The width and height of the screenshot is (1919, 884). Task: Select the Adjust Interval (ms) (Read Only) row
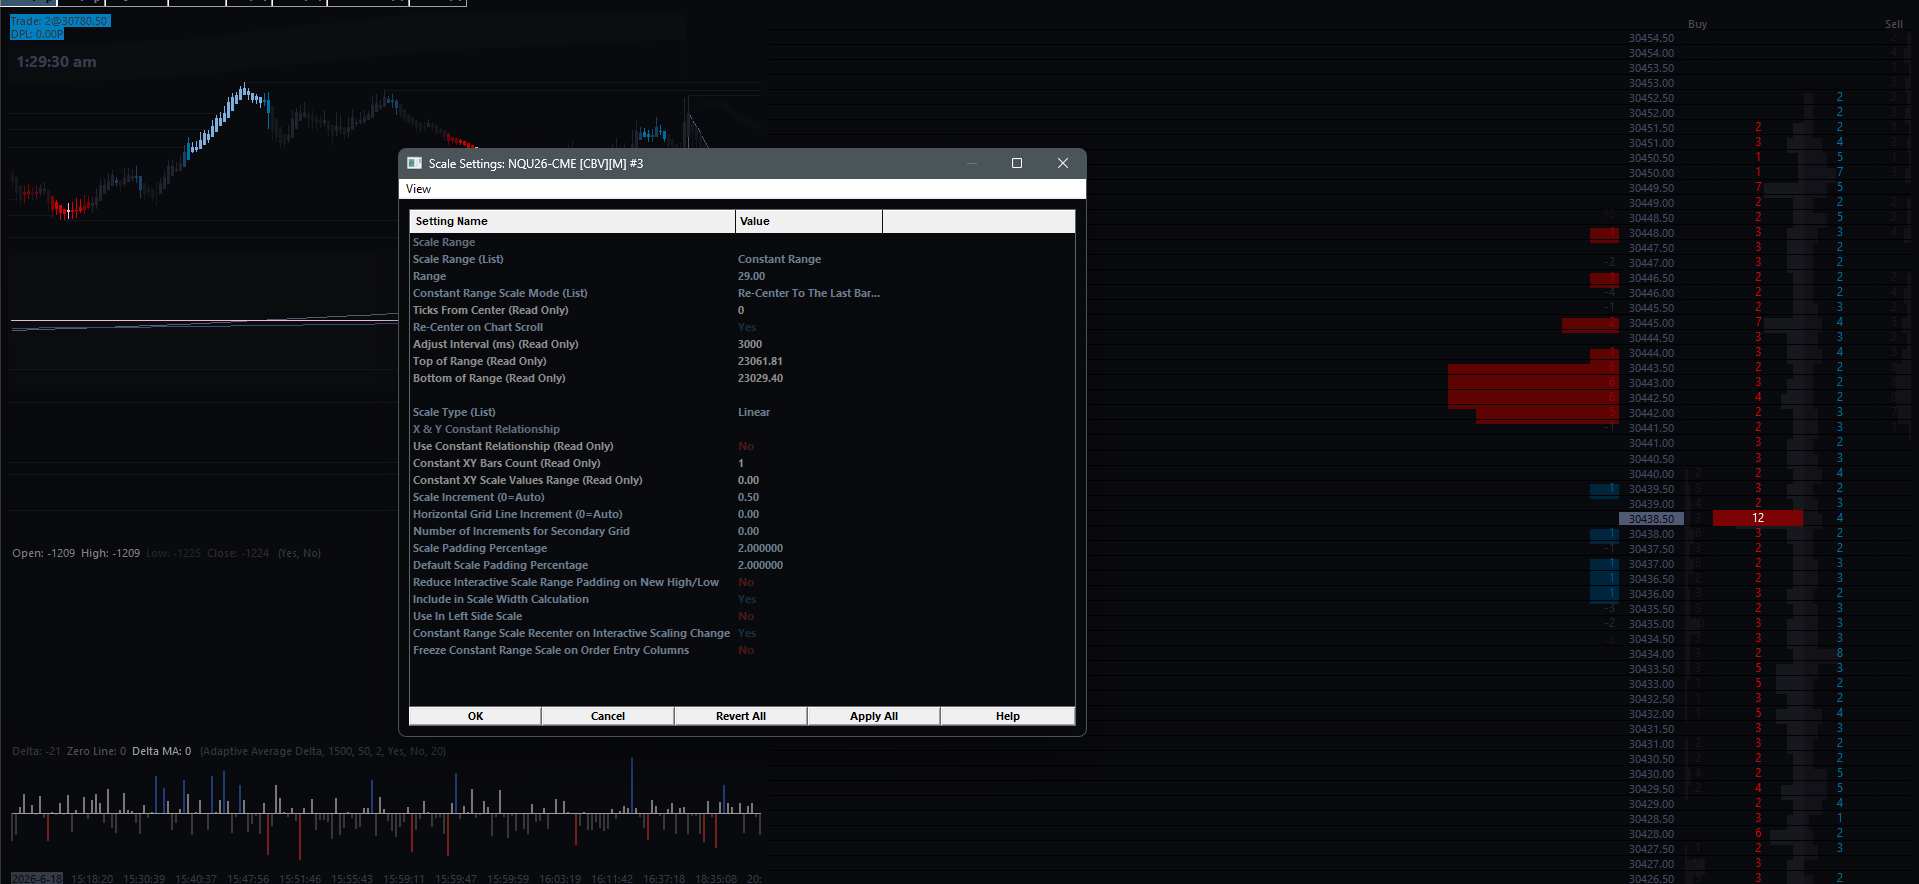click(742, 344)
